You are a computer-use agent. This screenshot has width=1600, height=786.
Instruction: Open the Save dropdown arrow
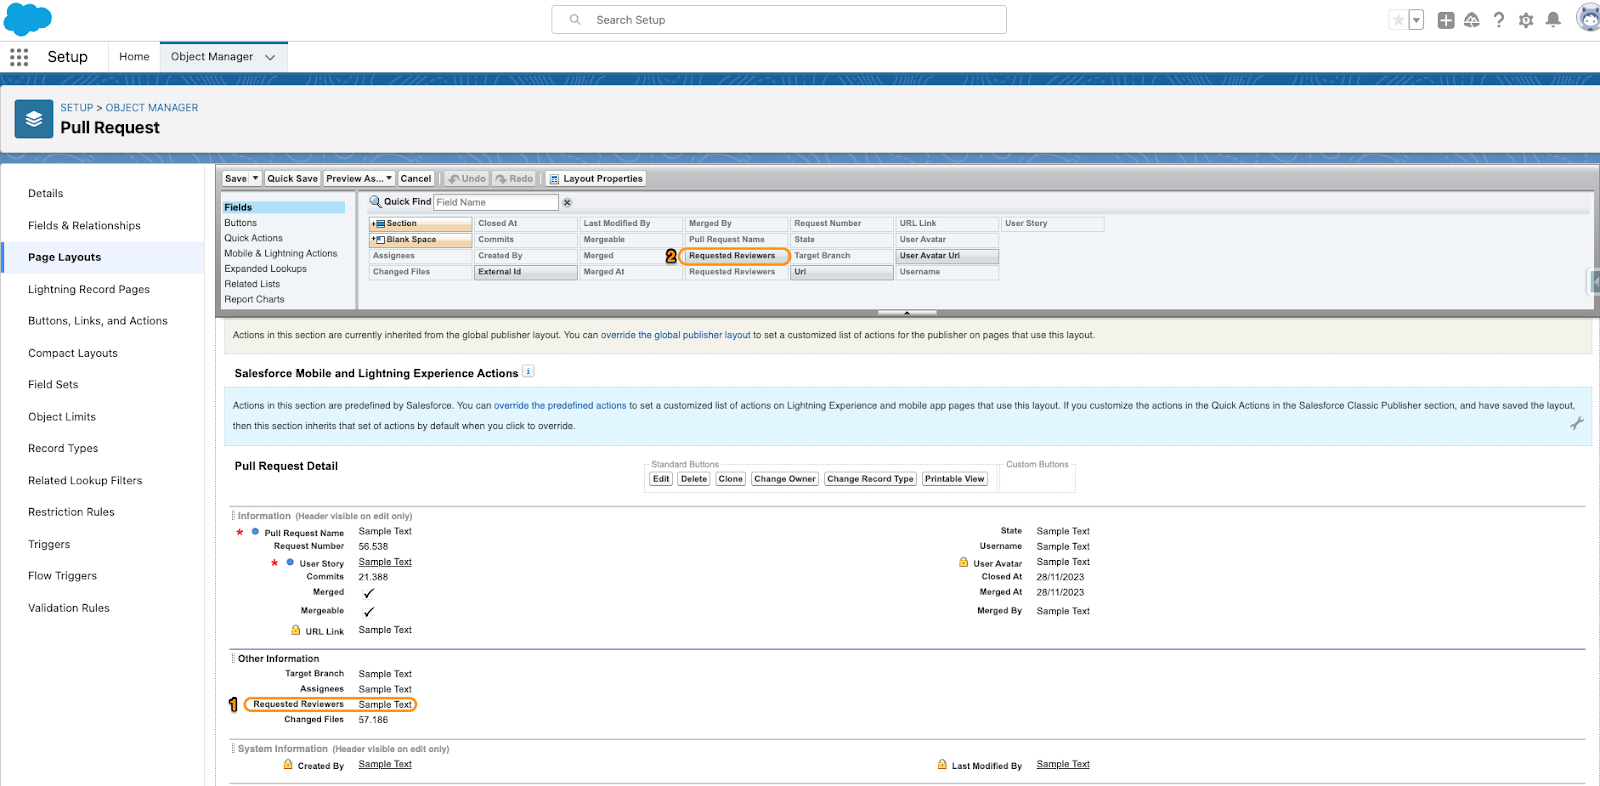(x=255, y=179)
